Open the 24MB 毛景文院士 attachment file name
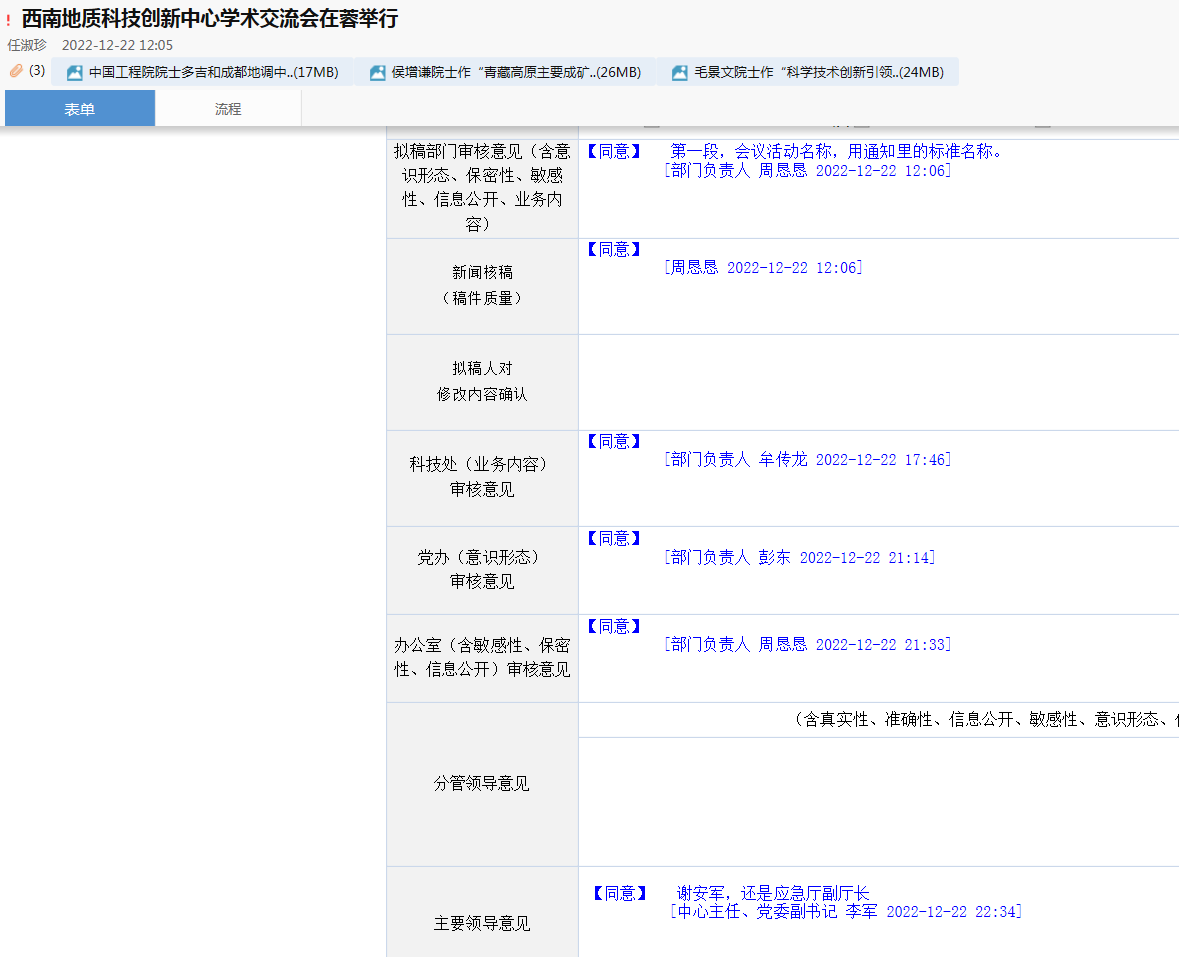 pos(818,72)
